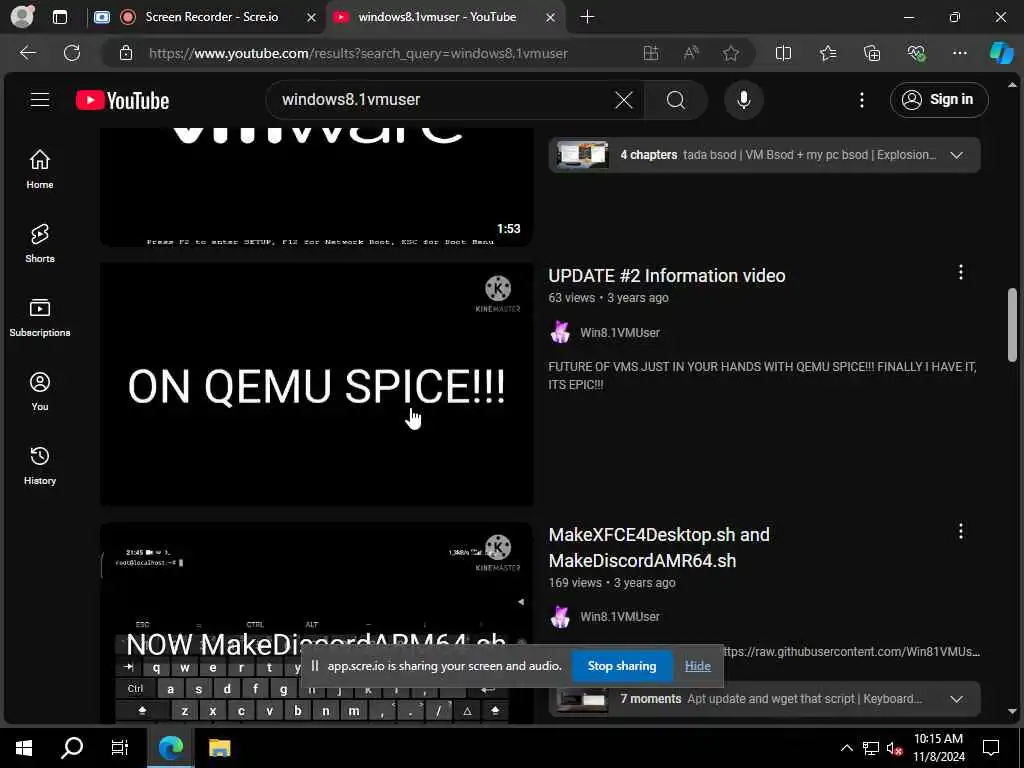Open Home in the sidebar
Image resolution: width=1024 pixels, height=768 pixels.
pos(40,169)
